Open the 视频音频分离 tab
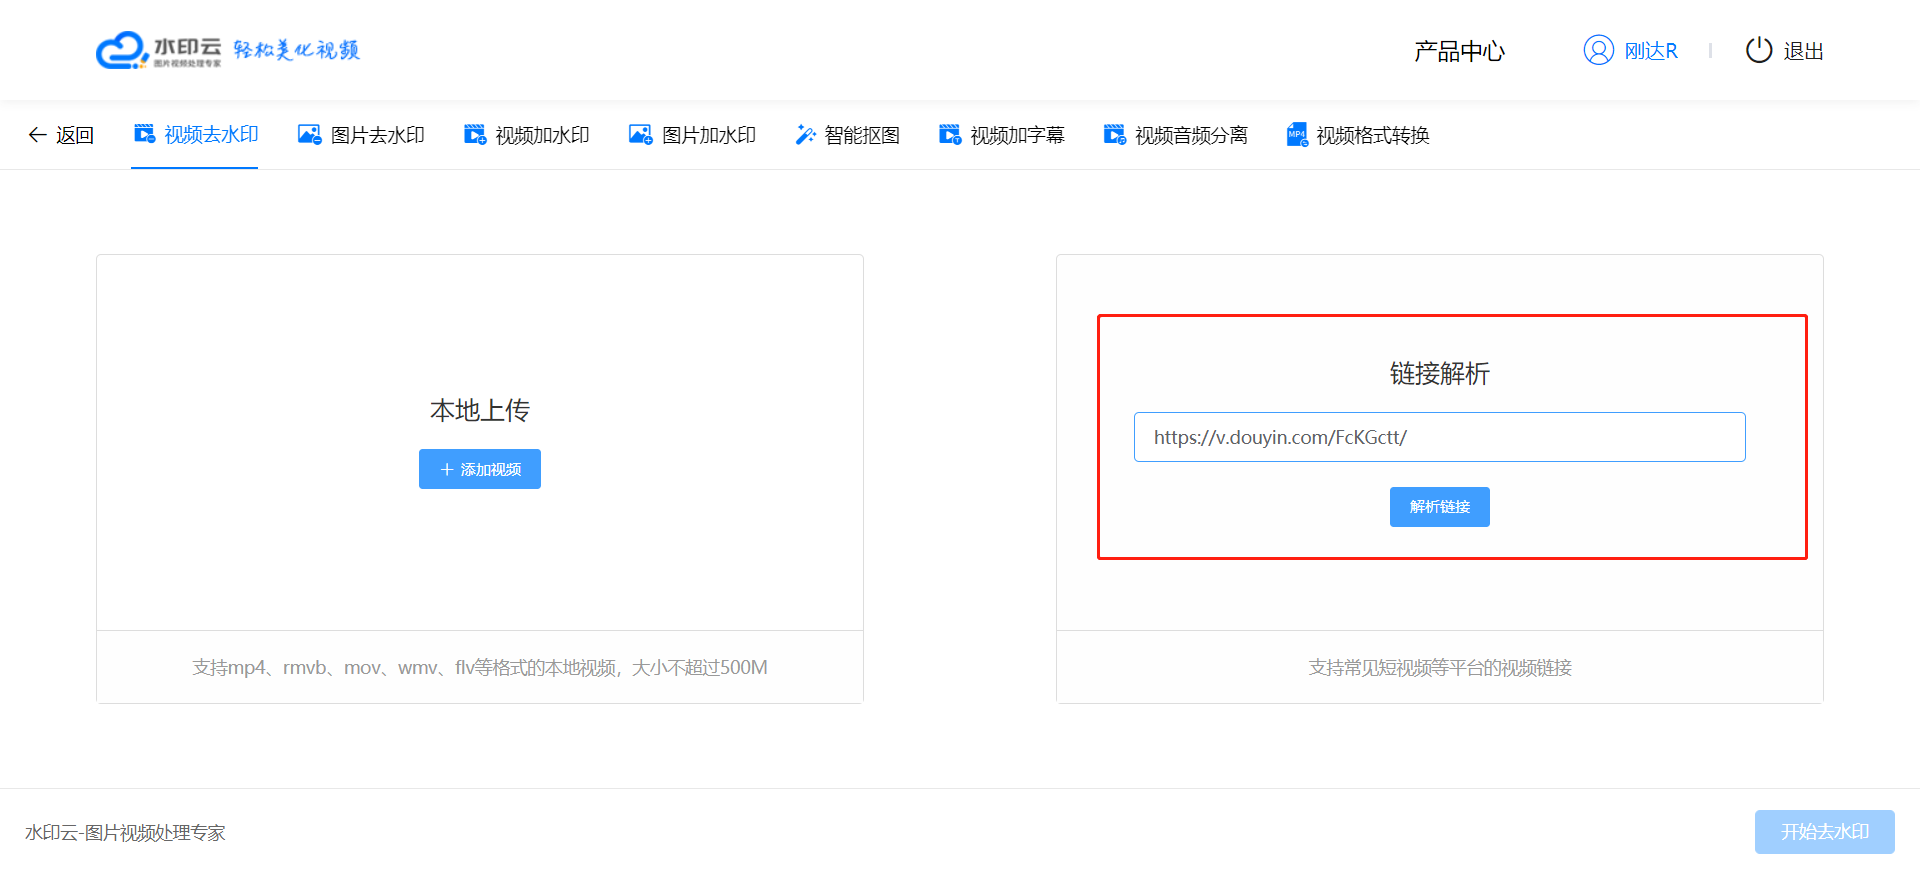Image resolution: width=1920 pixels, height=874 pixels. point(1176,135)
